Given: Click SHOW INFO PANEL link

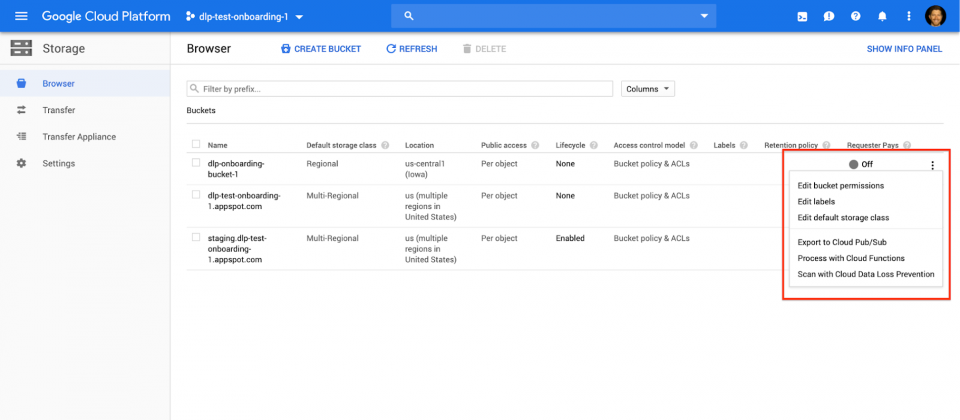Looking at the screenshot, I should [904, 49].
